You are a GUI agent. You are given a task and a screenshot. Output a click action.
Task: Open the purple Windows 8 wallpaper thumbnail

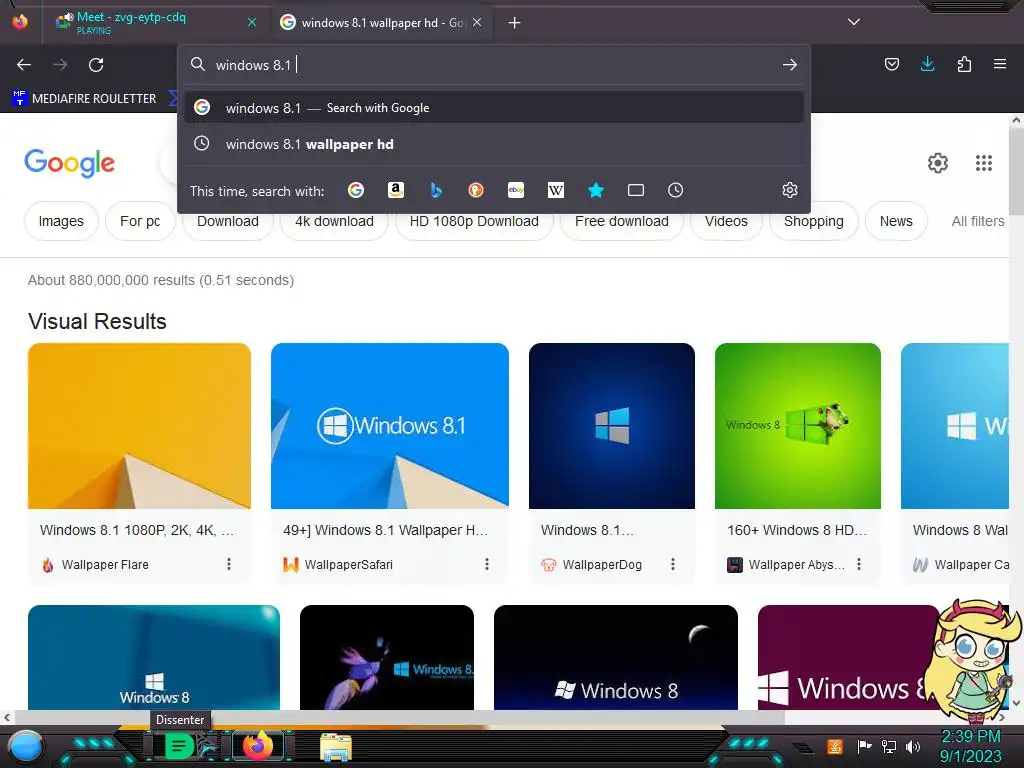849,657
